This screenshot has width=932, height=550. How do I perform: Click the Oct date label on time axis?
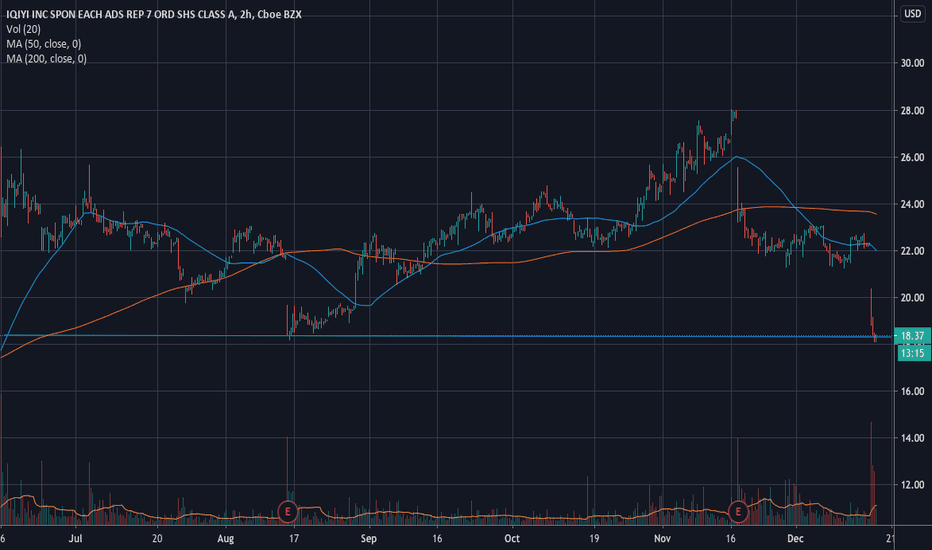click(512, 539)
